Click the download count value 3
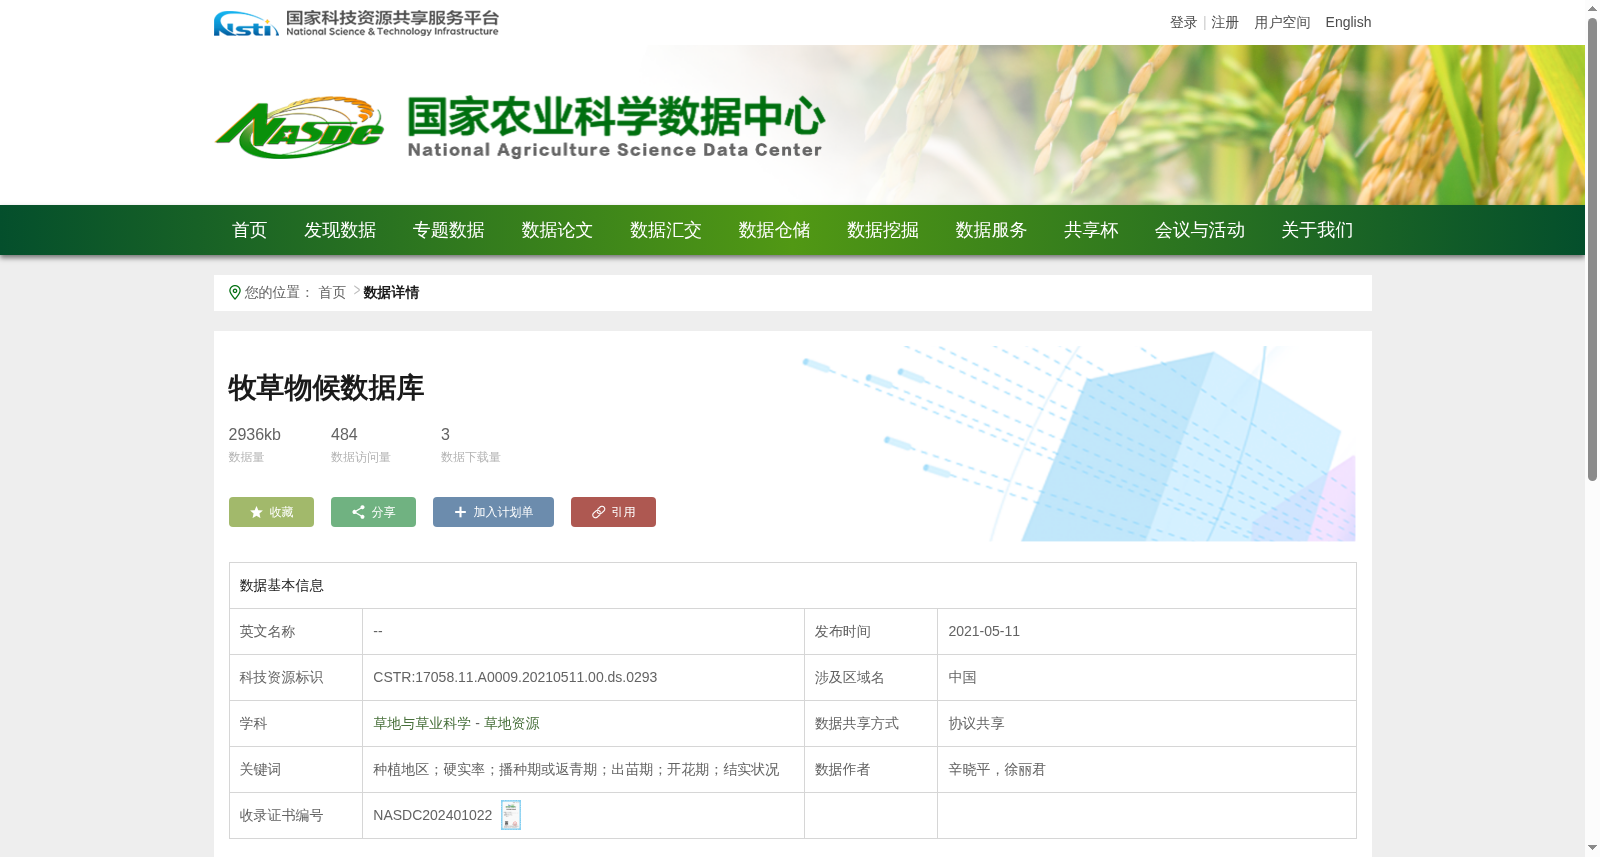The height and width of the screenshot is (857, 1600). (x=445, y=434)
